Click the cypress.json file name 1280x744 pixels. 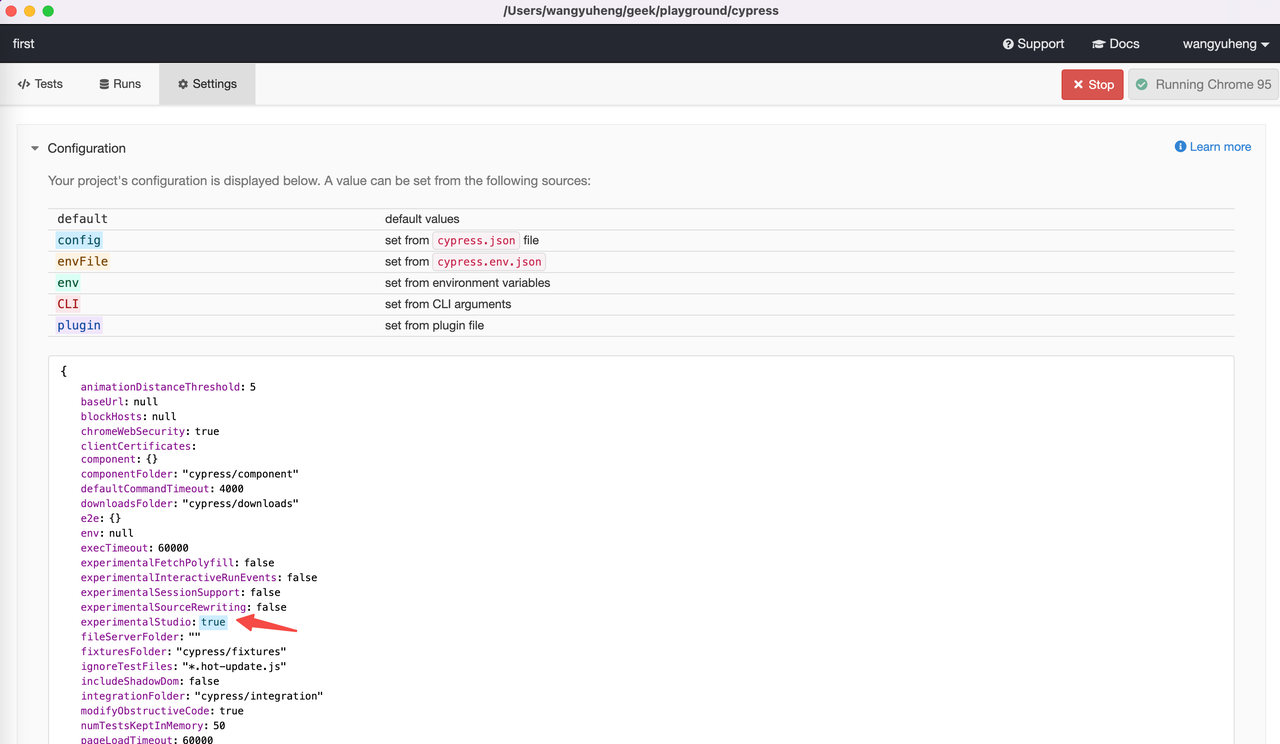tap(476, 240)
